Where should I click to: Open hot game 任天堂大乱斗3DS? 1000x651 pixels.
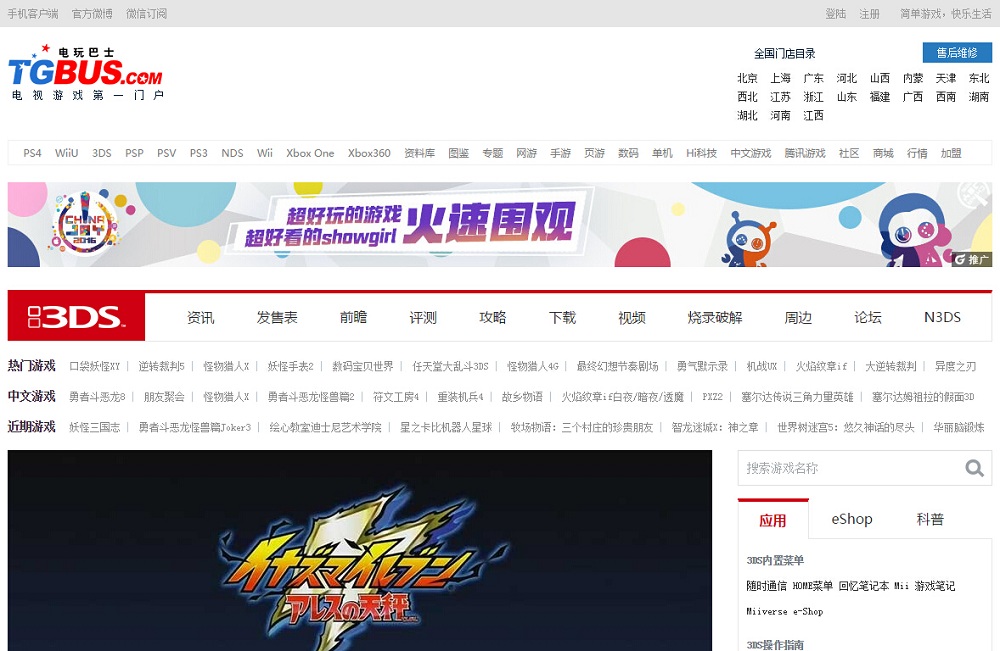(x=450, y=366)
